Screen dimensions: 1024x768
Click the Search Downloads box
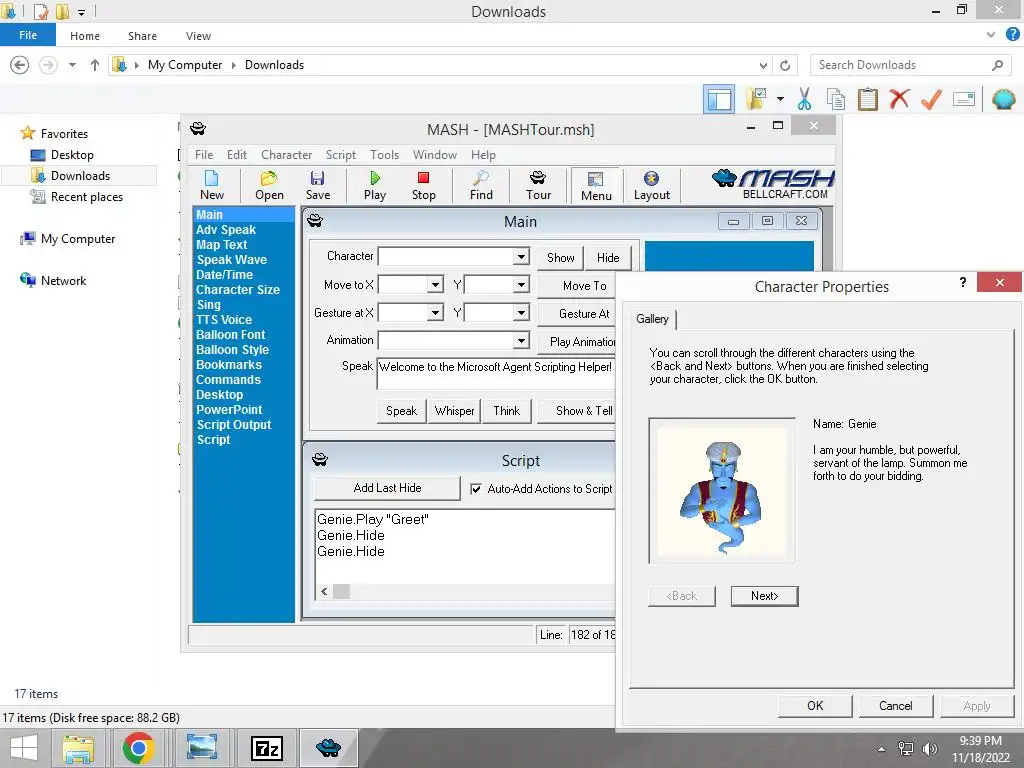(910, 65)
